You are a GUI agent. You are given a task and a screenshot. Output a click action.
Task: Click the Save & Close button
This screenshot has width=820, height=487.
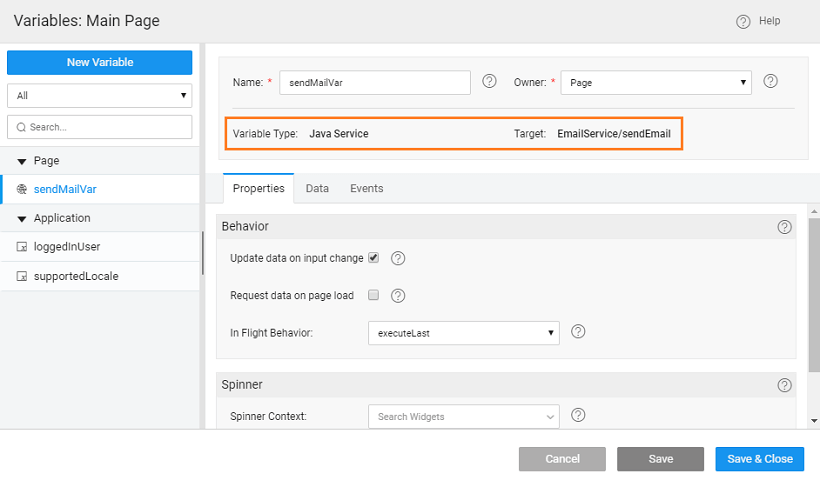(x=759, y=459)
